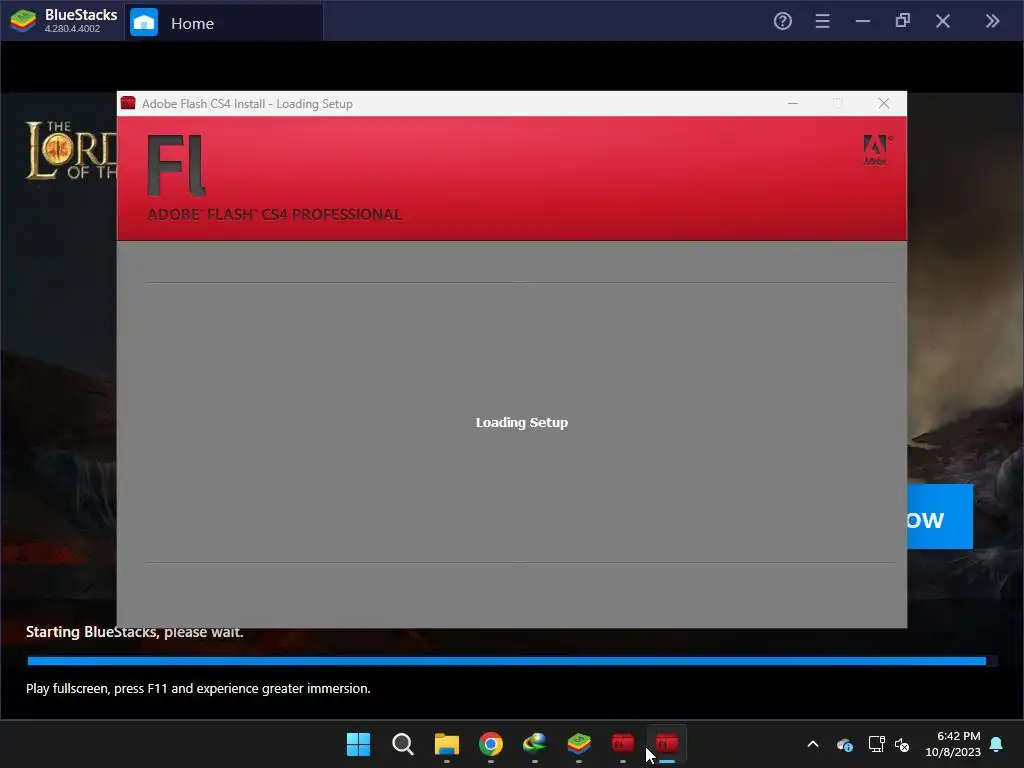1024x768 pixels.
Task: Click the Loading Setup text
Action: (x=522, y=423)
